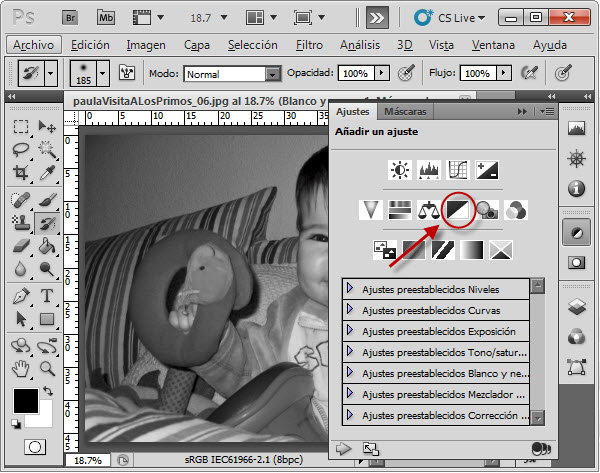This screenshot has width=600, height=473.
Task: Select the Hand tool
Action: [x=21, y=369]
